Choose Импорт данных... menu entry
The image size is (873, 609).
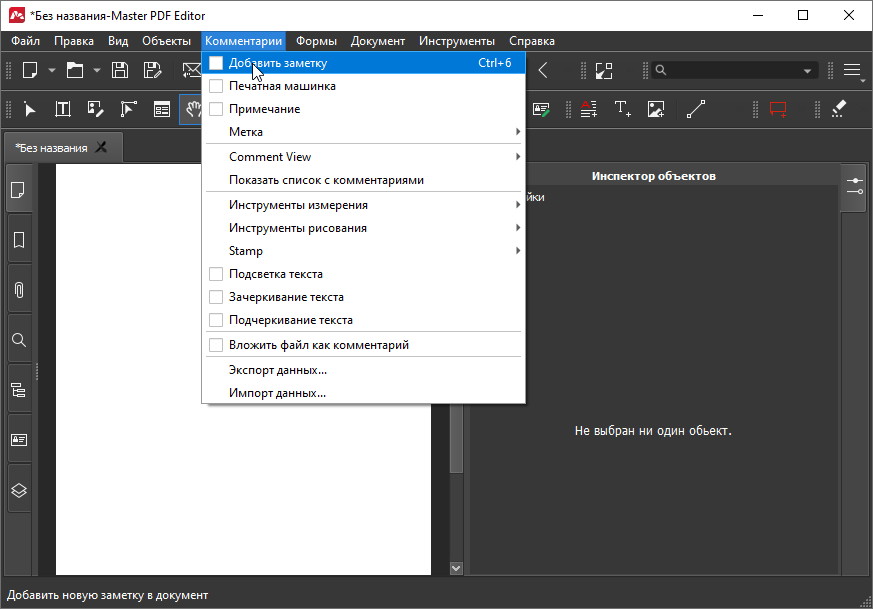(364, 393)
